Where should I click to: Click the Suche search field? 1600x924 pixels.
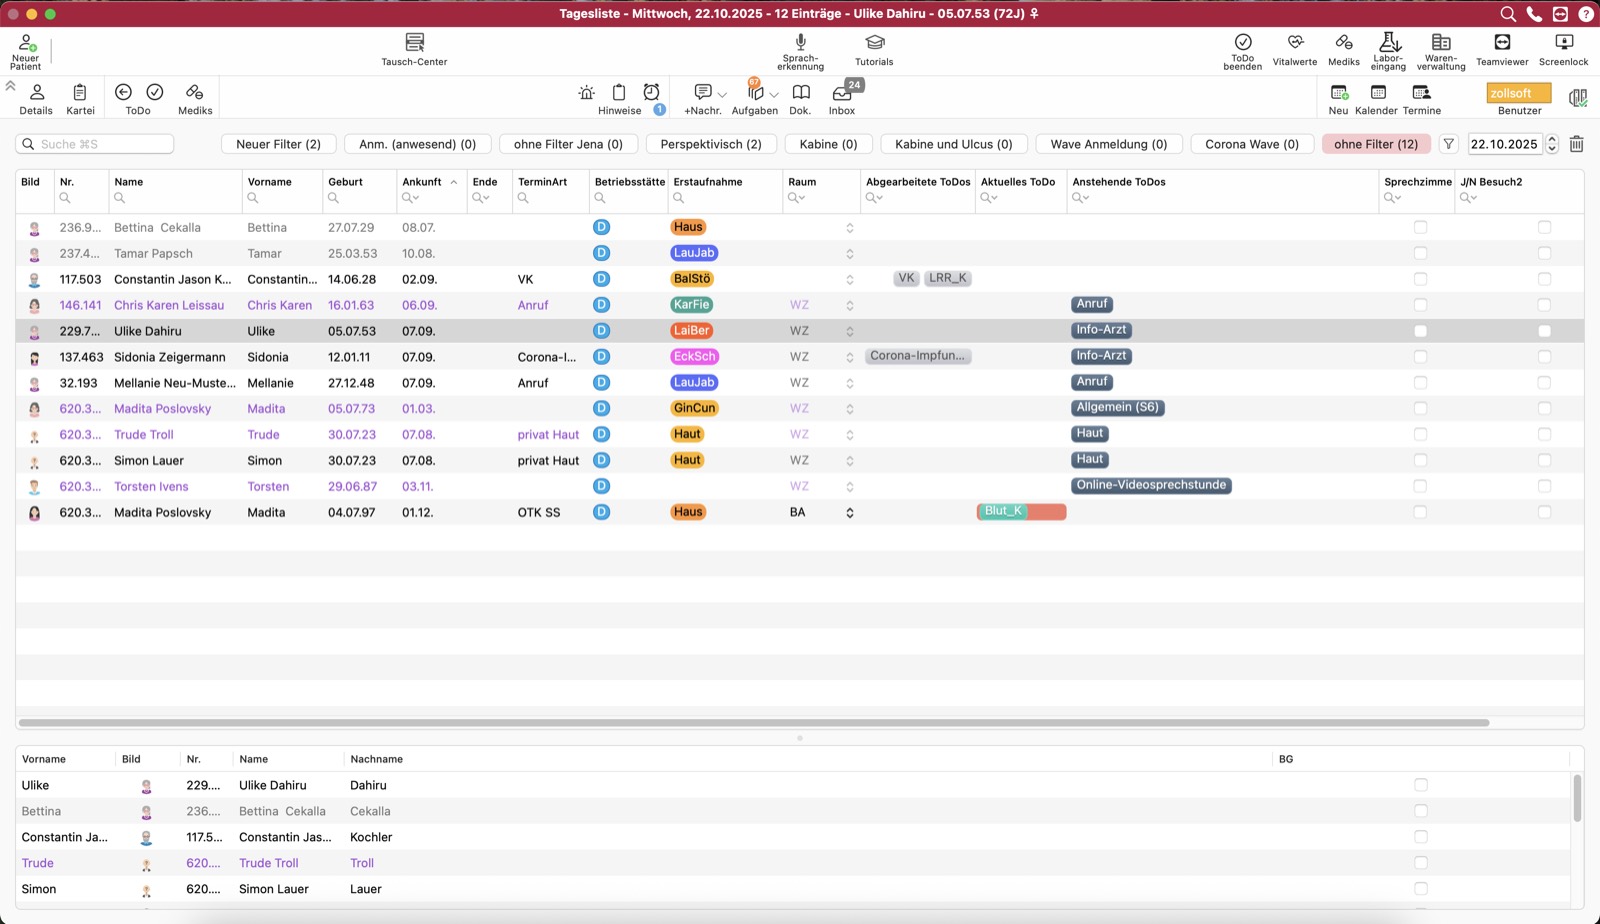point(95,144)
